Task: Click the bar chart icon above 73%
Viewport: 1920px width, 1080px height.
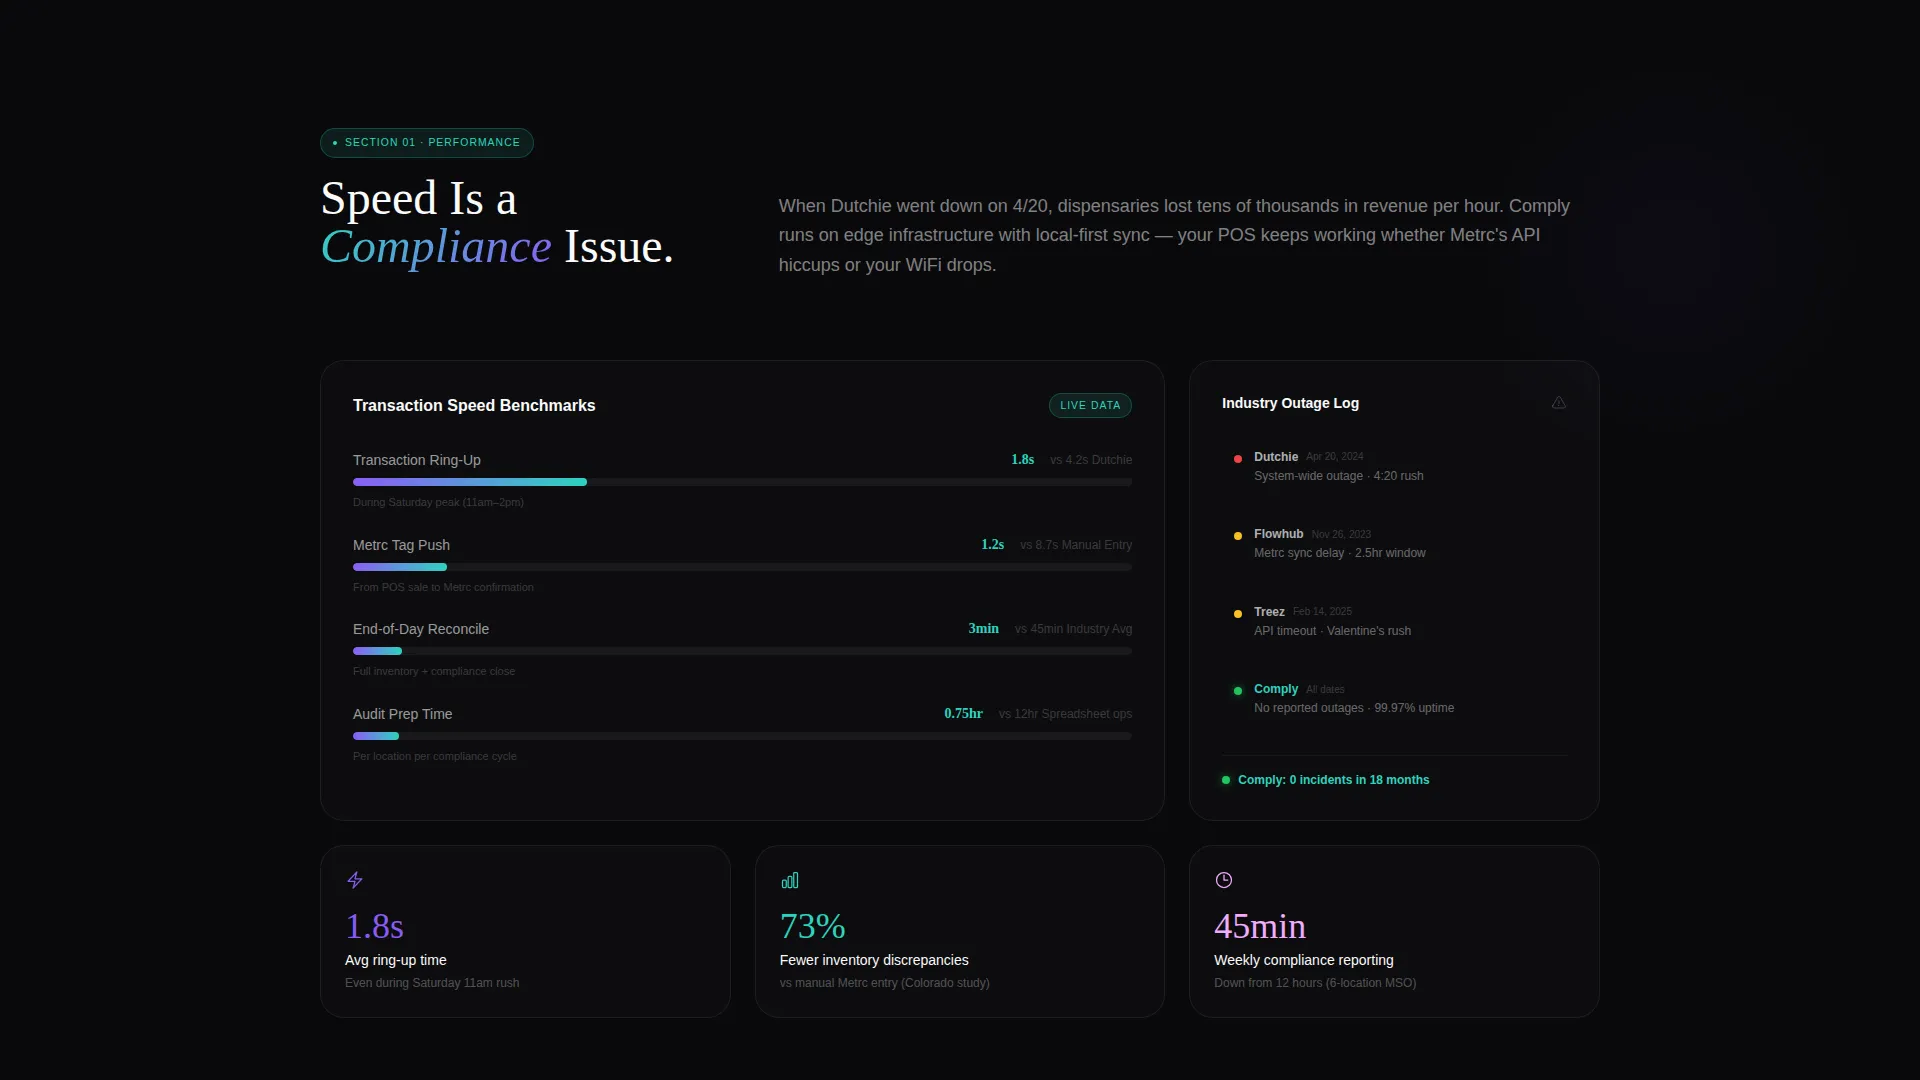Action: (790, 880)
